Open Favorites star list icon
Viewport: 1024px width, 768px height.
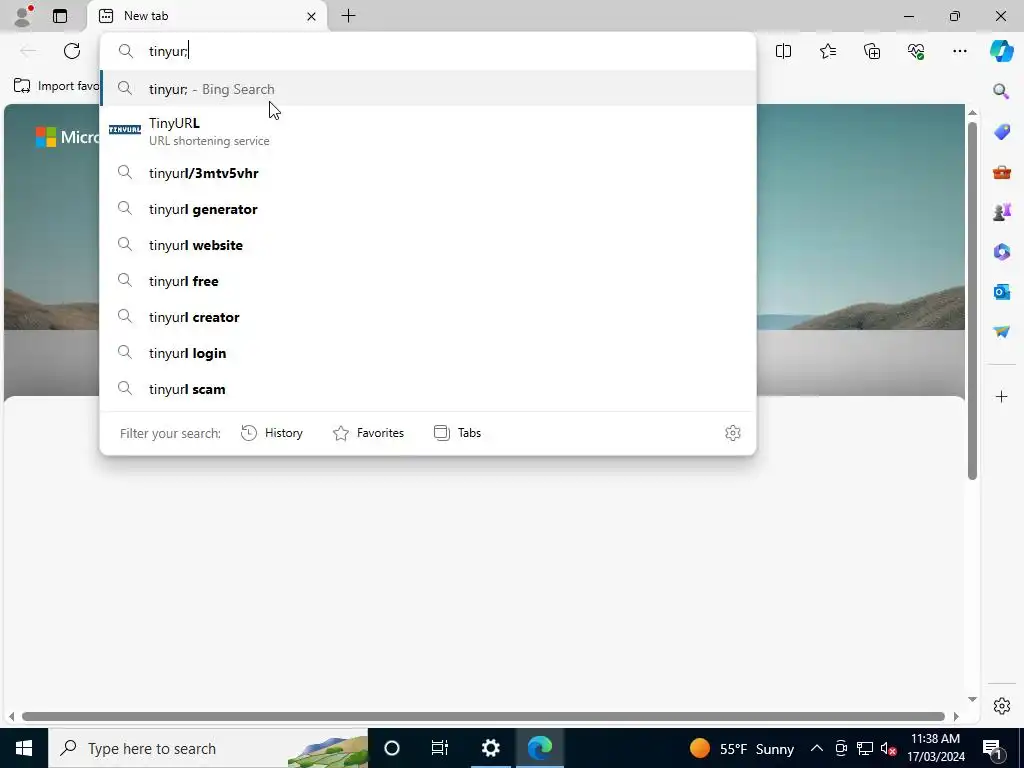coord(827,51)
